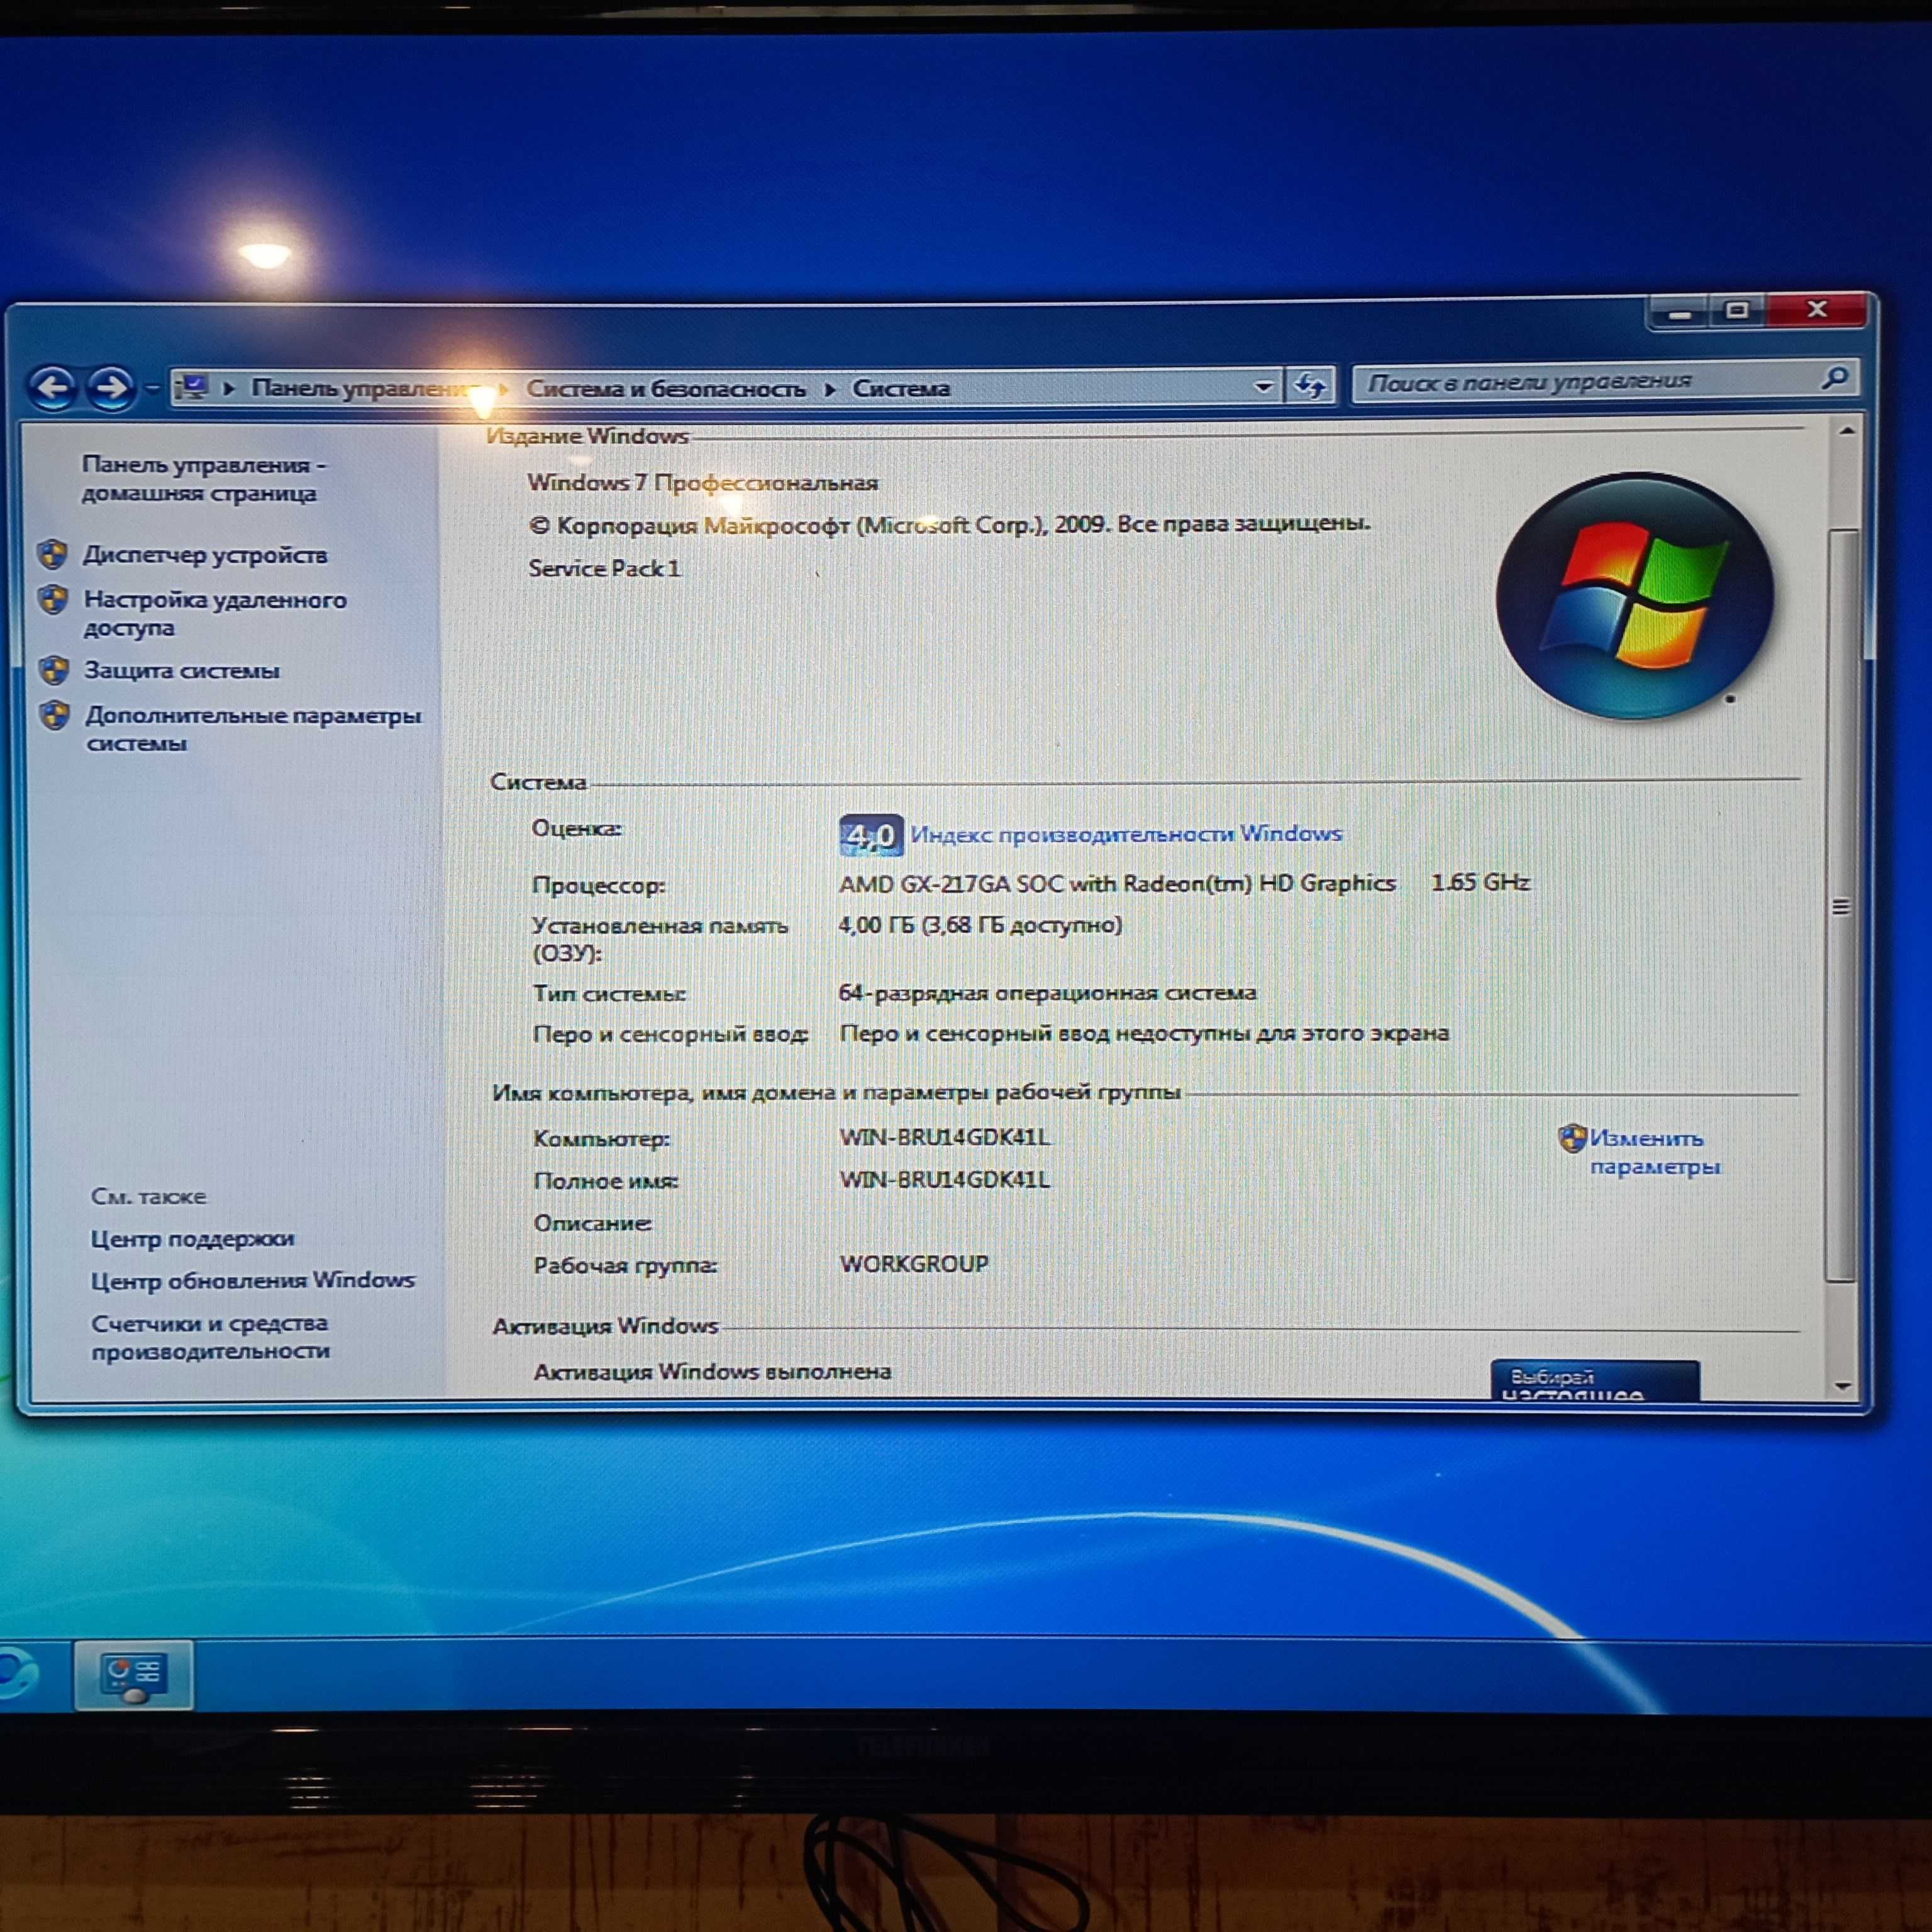1932x1932 pixels.
Task: Open Центр поддержки
Action: 193,1239
